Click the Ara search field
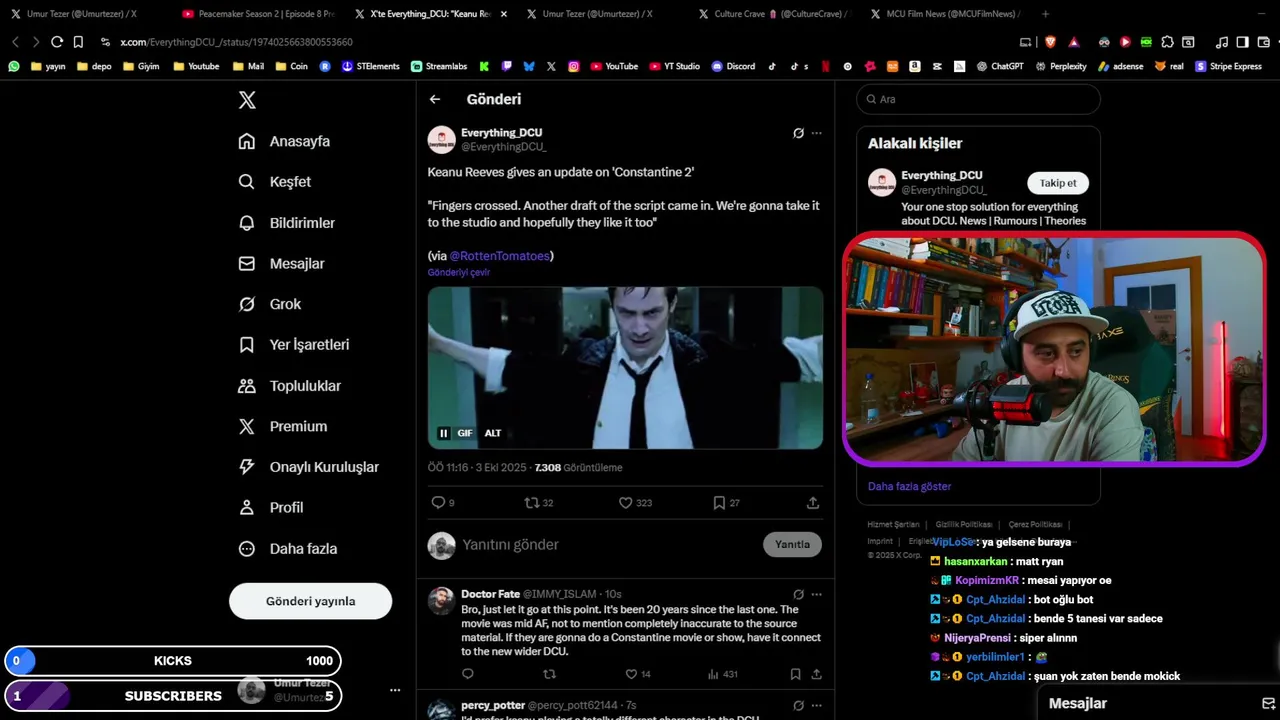 [978, 99]
